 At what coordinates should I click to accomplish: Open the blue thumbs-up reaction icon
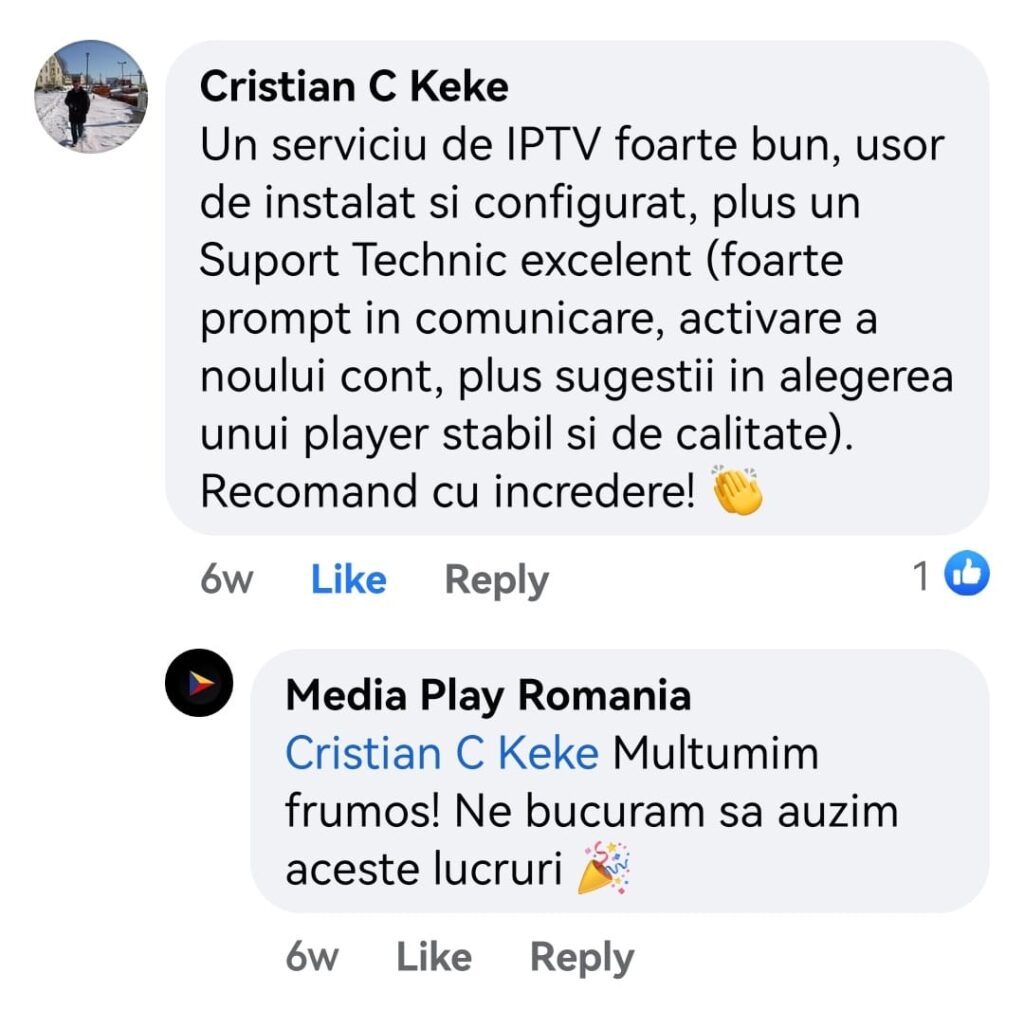click(x=967, y=574)
